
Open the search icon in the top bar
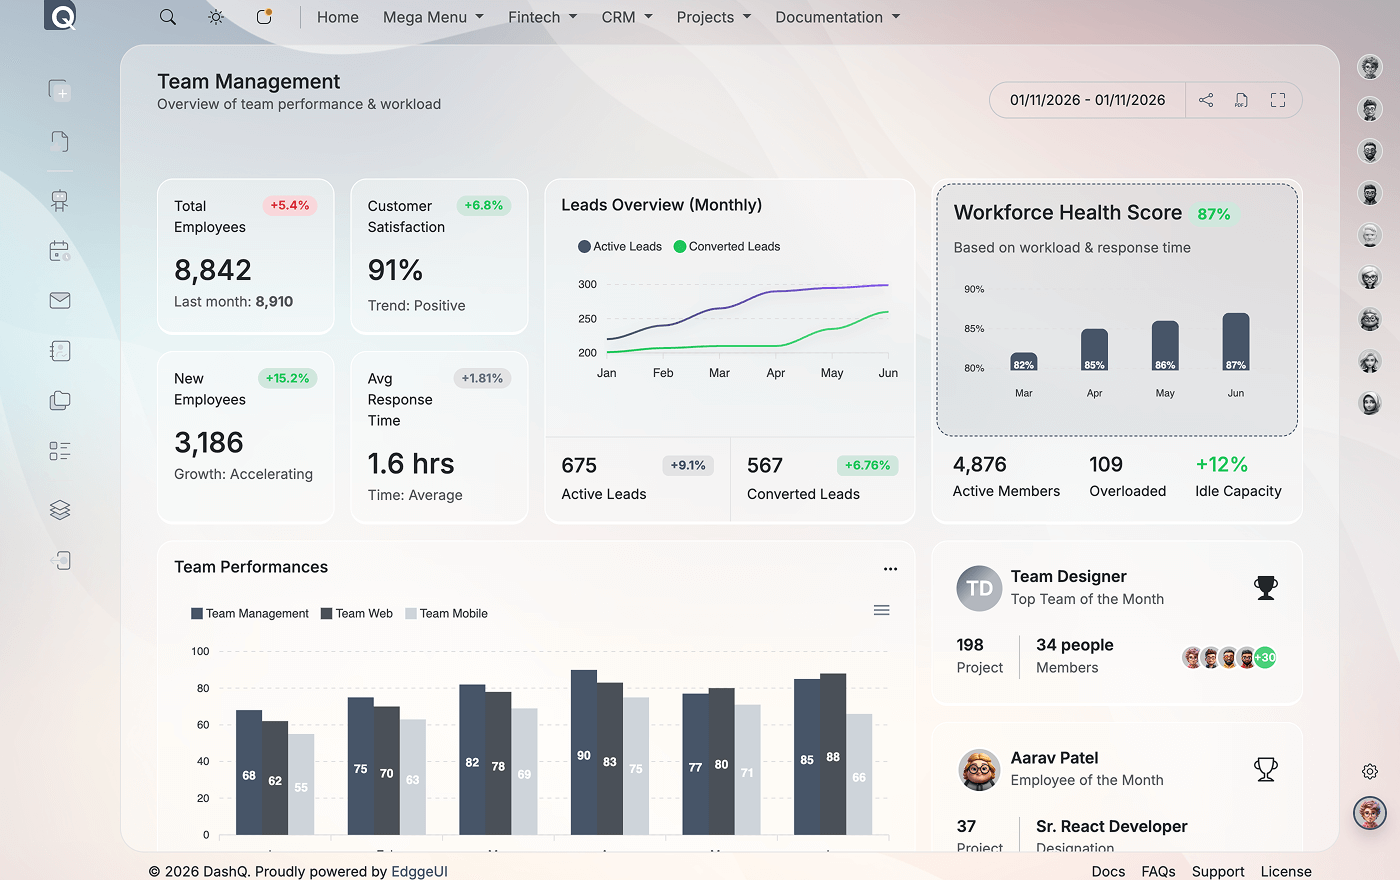point(167,16)
